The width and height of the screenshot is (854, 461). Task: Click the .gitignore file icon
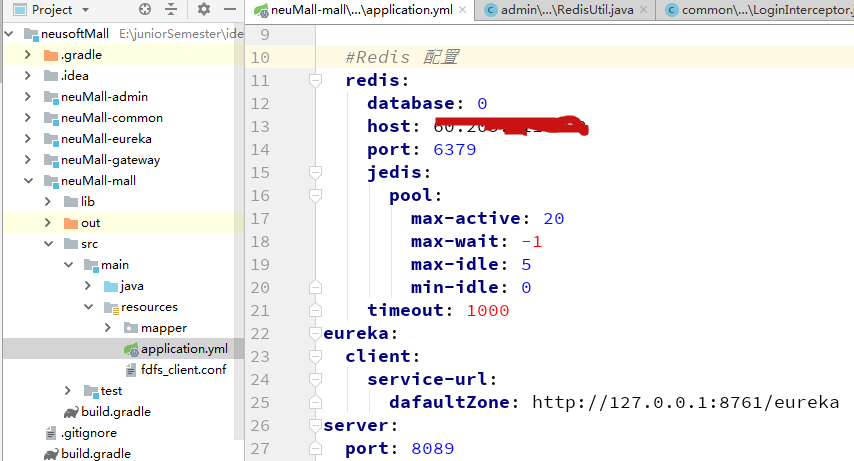[51, 433]
